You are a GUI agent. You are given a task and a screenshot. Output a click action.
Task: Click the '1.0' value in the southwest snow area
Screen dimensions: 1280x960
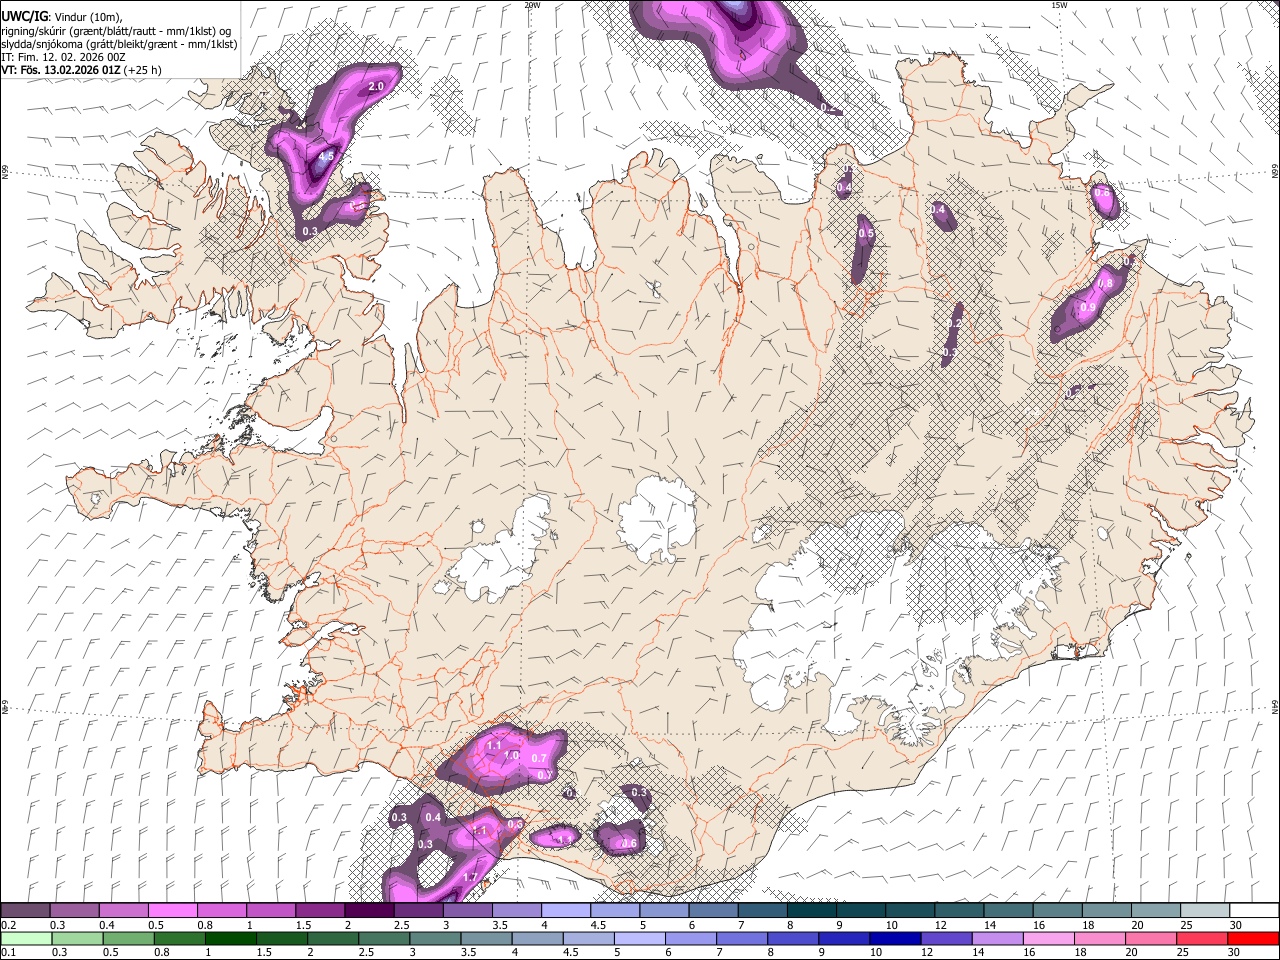pyautogui.click(x=511, y=756)
